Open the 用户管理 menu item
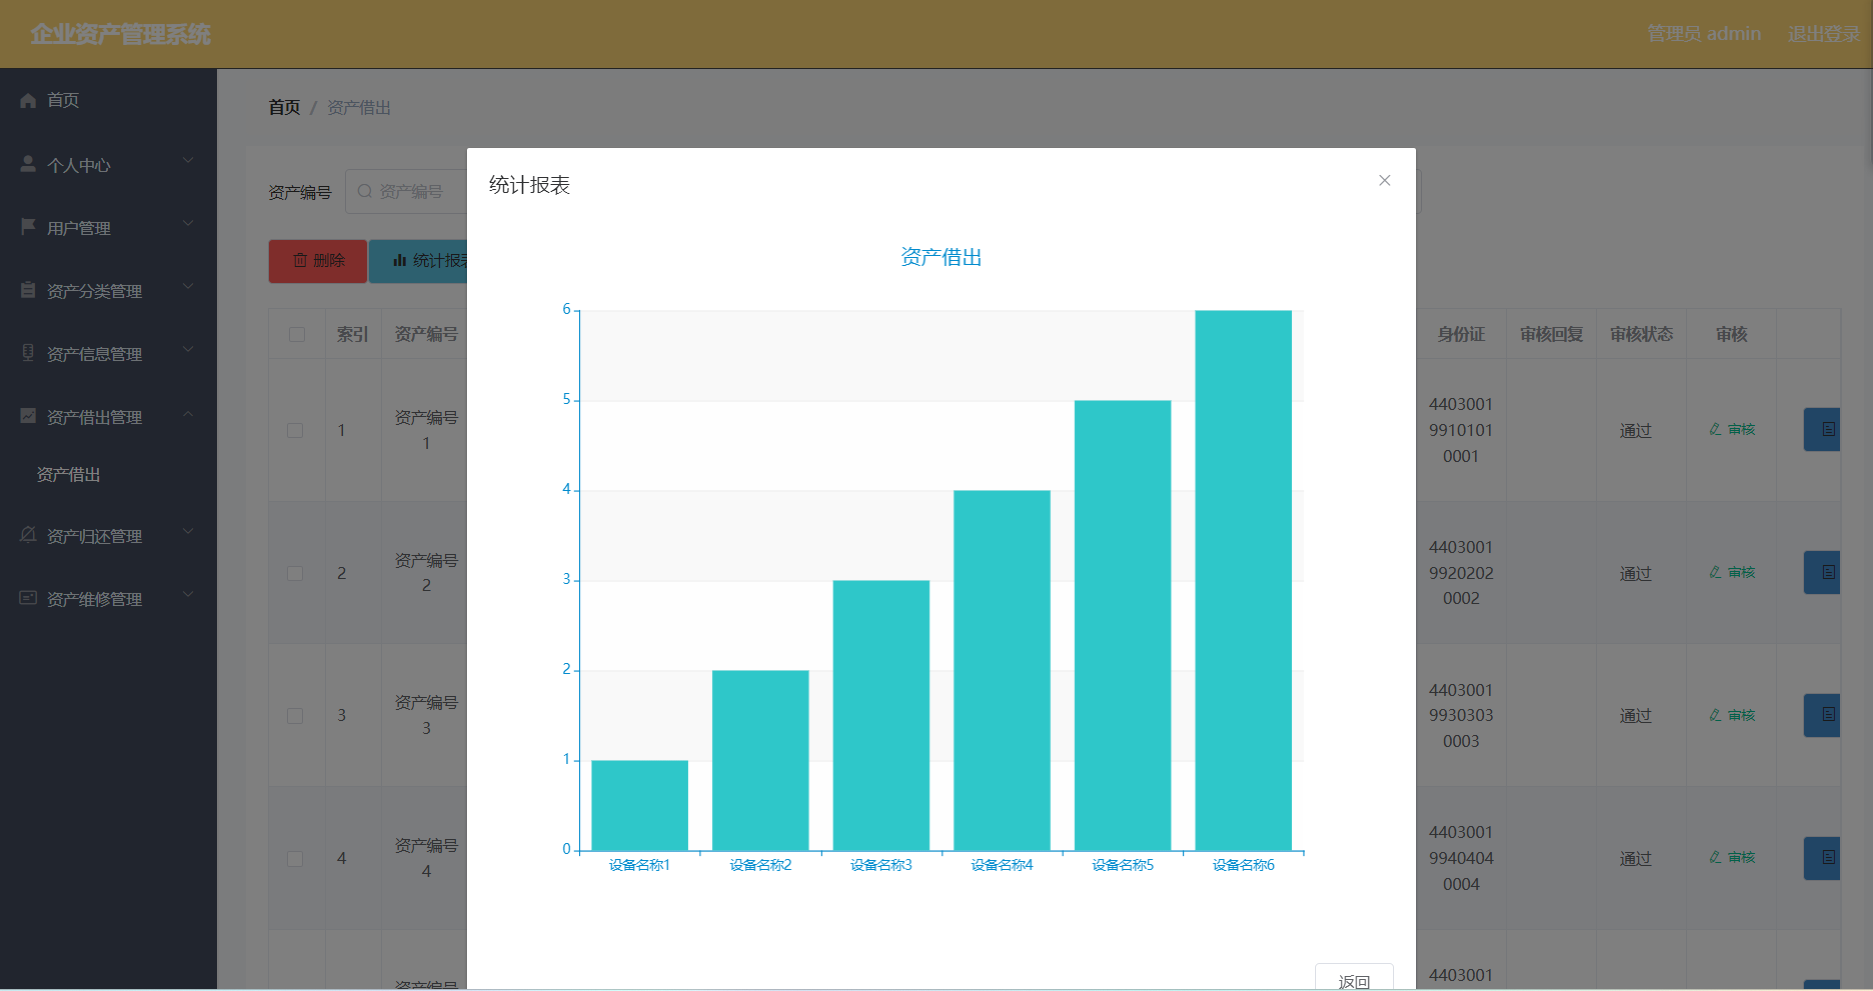Image resolution: width=1873 pixels, height=991 pixels. point(108,227)
